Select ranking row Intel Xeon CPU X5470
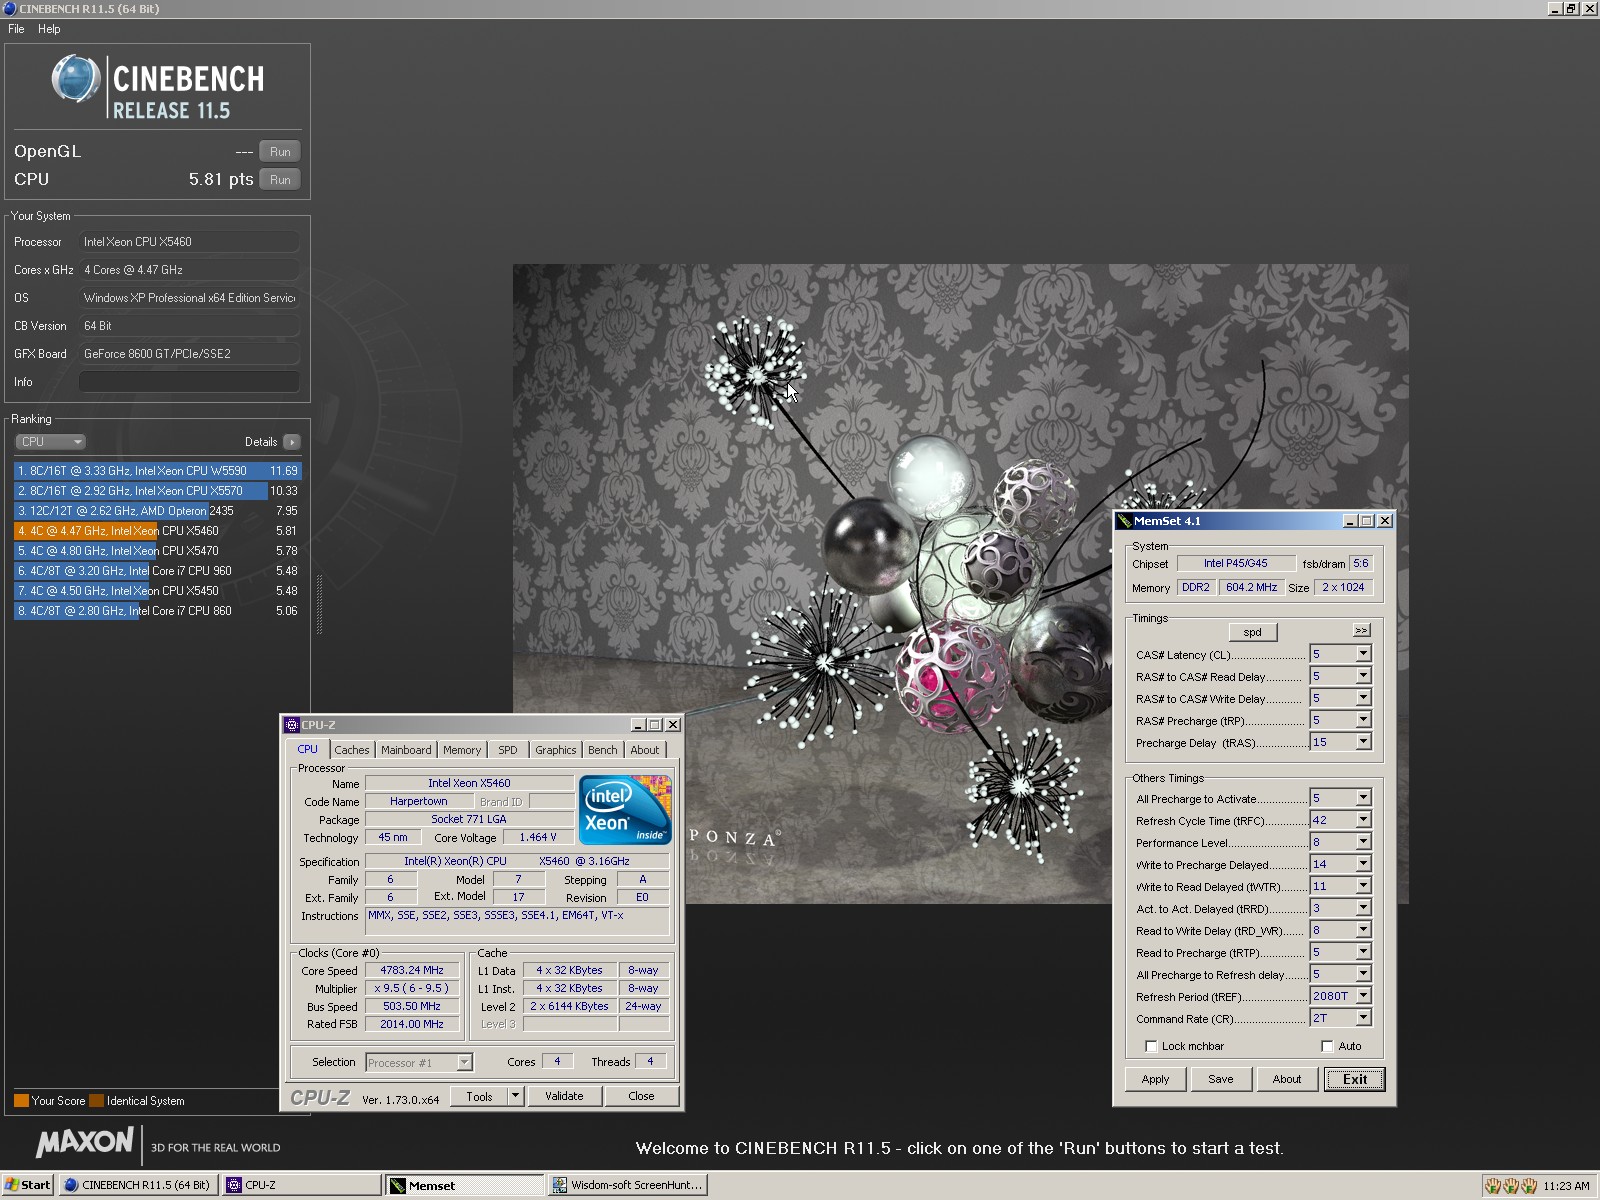1600x1200 pixels. pyautogui.click(x=157, y=551)
